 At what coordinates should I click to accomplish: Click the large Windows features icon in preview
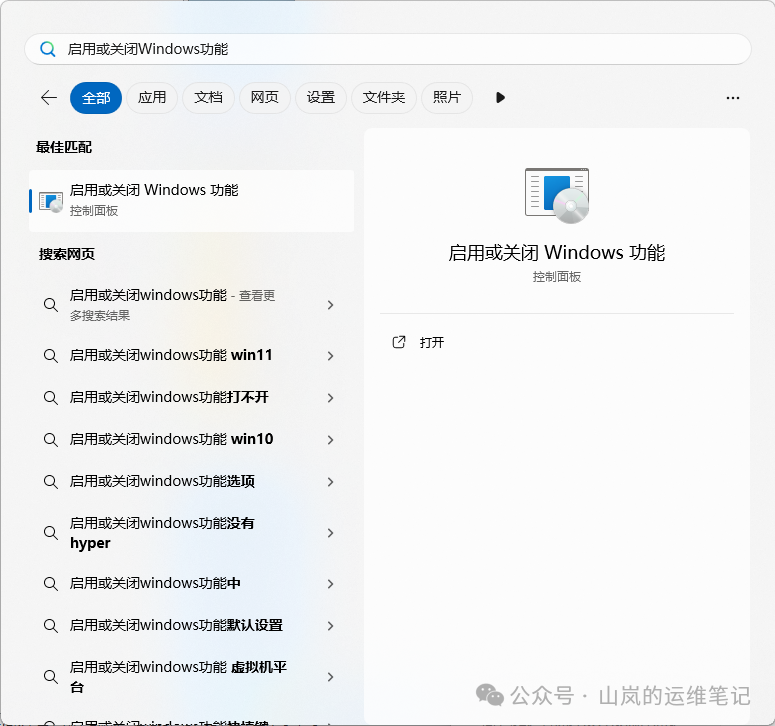point(557,195)
